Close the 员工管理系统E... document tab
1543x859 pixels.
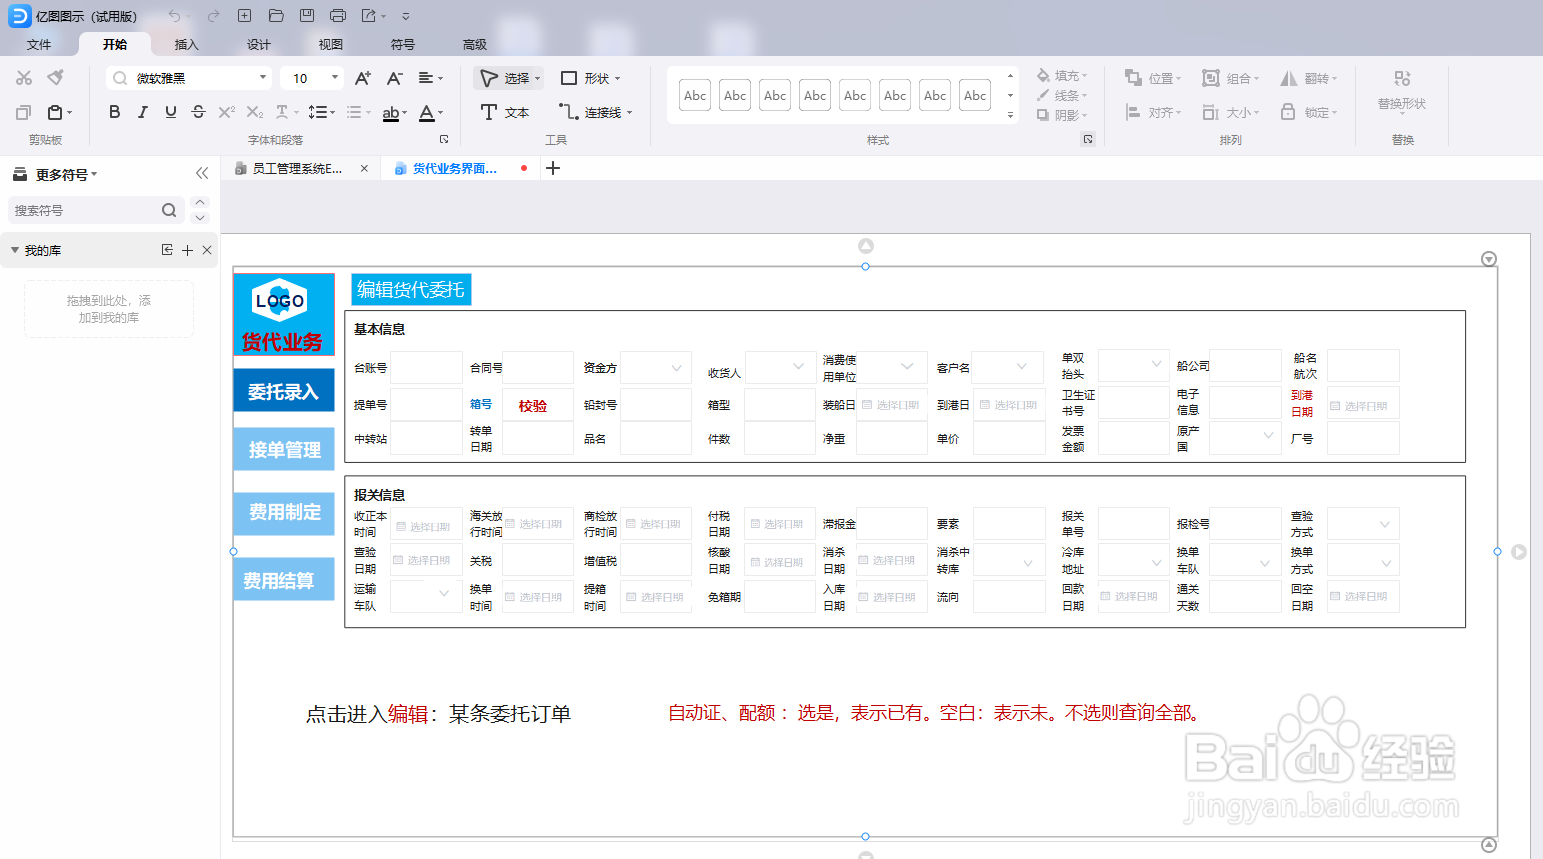(364, 168)
